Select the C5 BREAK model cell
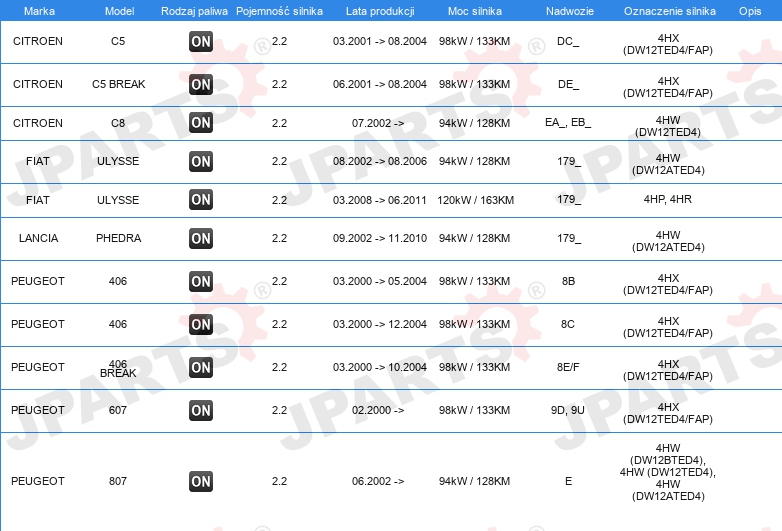 [x=118, y=84]
